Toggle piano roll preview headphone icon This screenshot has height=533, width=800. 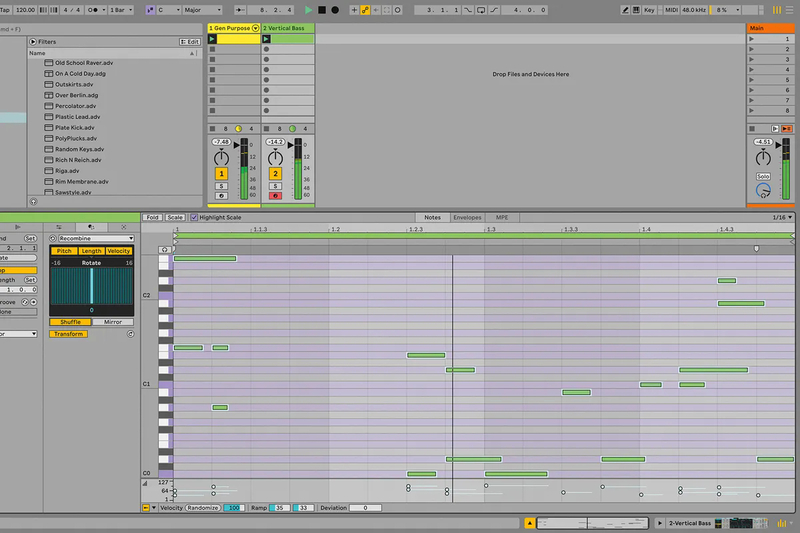coord(164,250)
